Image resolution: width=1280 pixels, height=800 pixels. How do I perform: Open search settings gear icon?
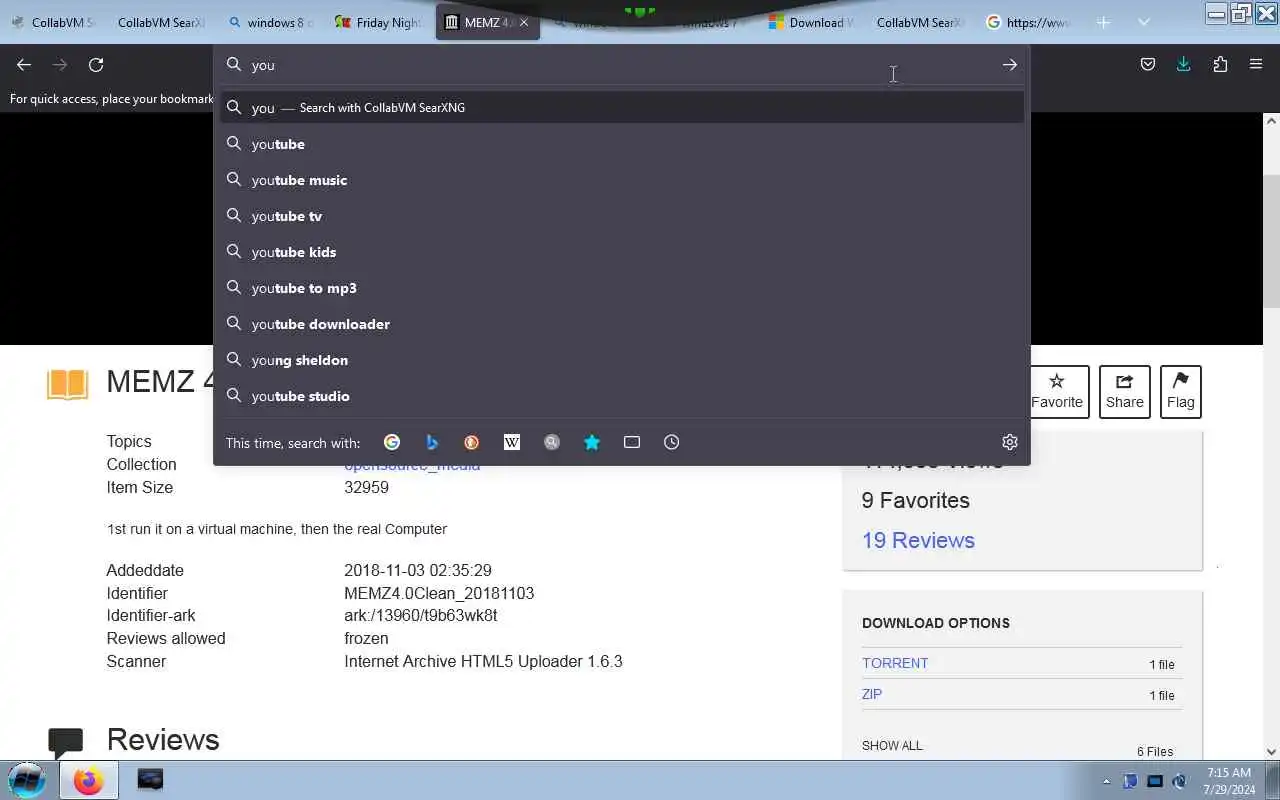coord(1010,442)
